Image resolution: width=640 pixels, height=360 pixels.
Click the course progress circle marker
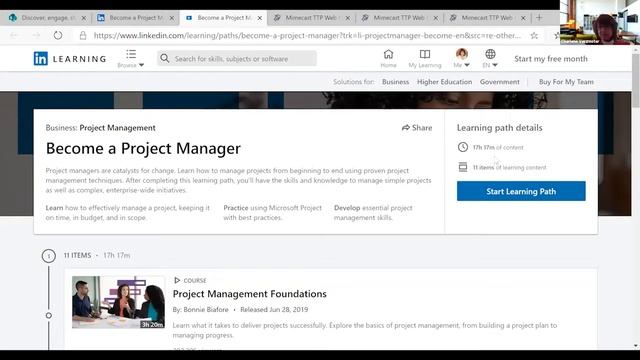click(49, 316)
